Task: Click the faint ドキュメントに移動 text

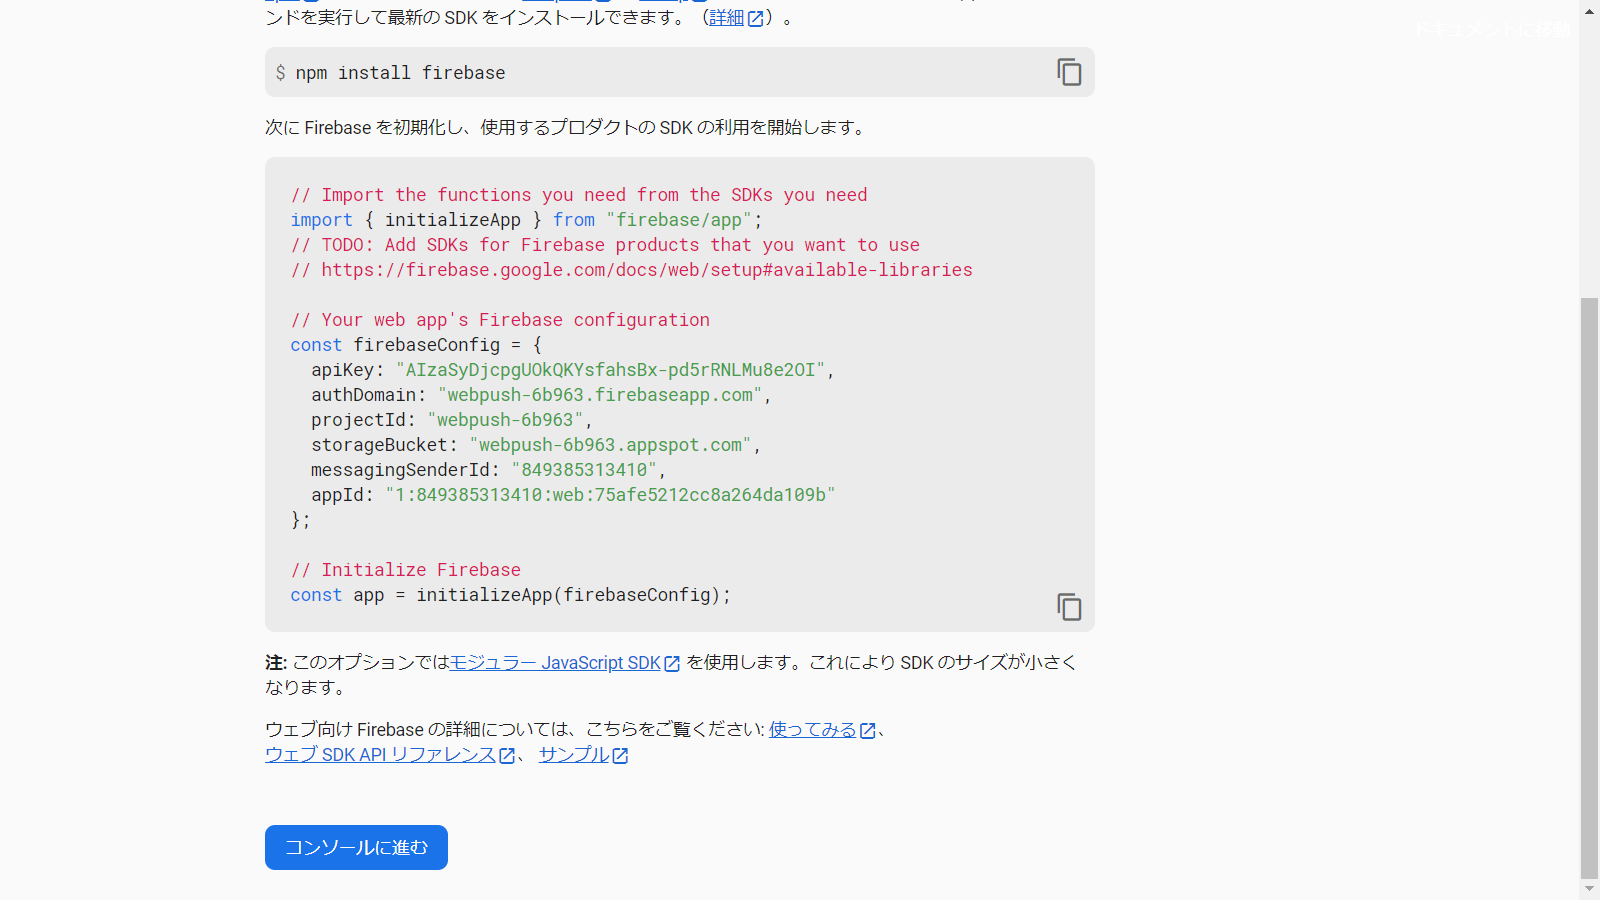Action: 1492,30
